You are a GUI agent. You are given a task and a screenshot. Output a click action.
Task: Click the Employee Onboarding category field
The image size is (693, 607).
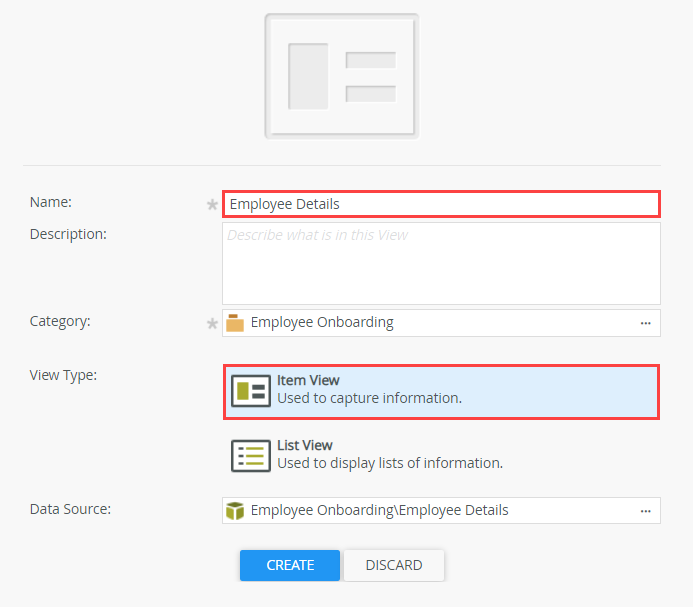pos(430,323)
